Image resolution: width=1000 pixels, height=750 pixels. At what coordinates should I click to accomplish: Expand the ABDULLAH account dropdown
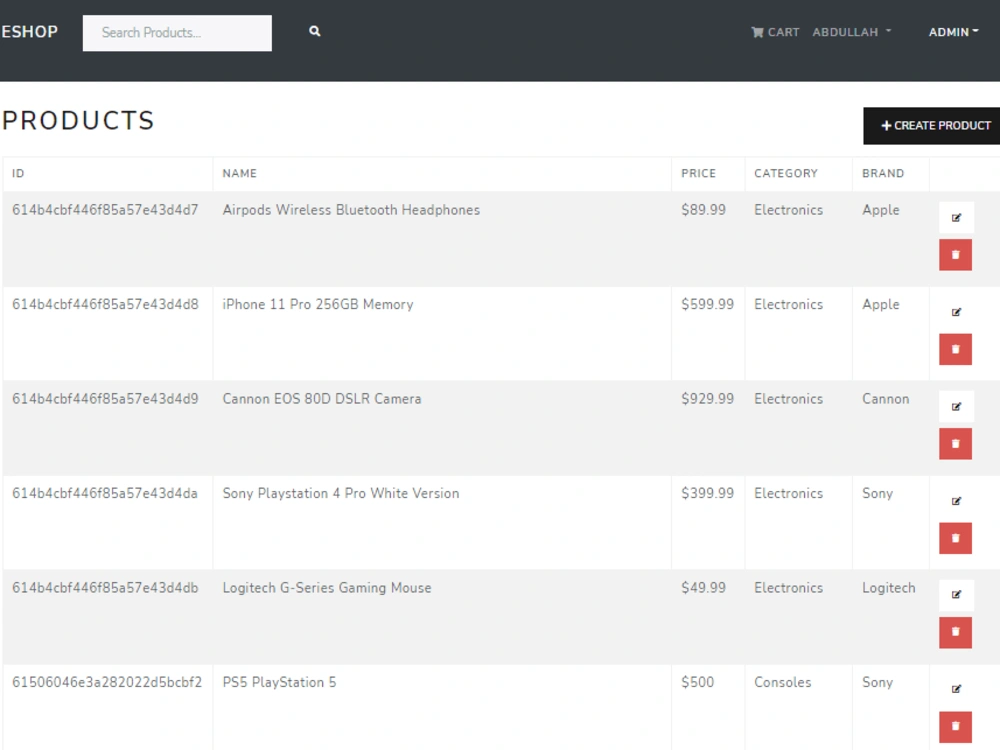851,32
